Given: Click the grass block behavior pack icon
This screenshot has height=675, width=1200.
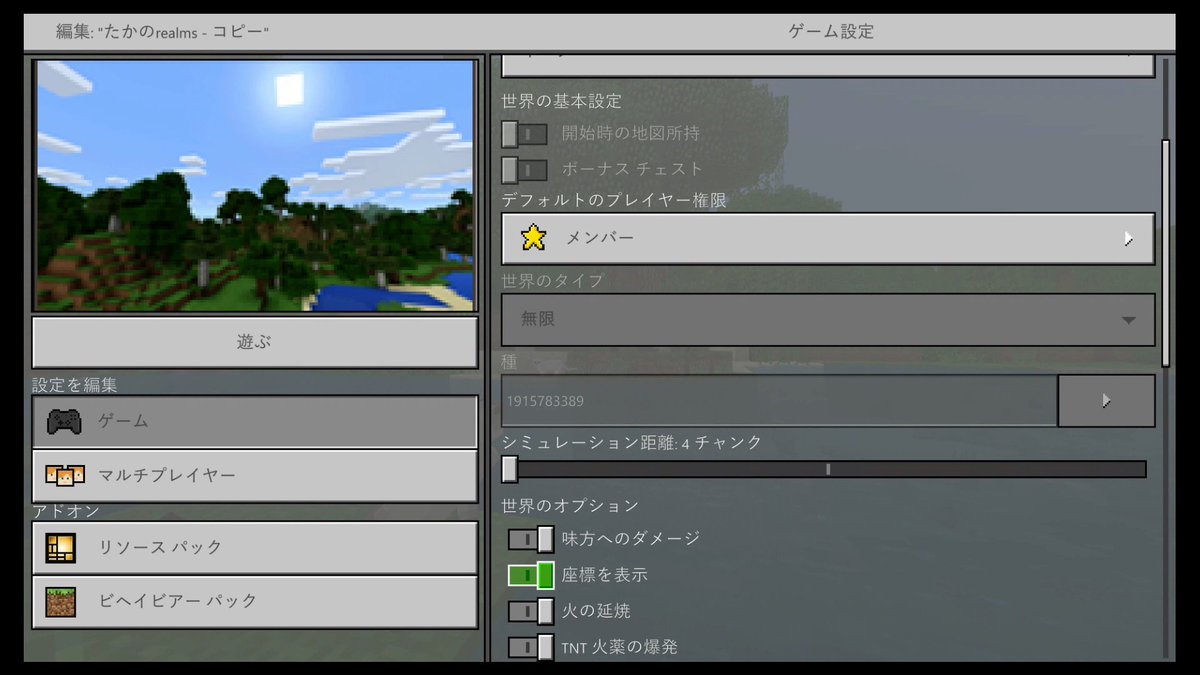Looking at the screenshot, I should 61,601.
